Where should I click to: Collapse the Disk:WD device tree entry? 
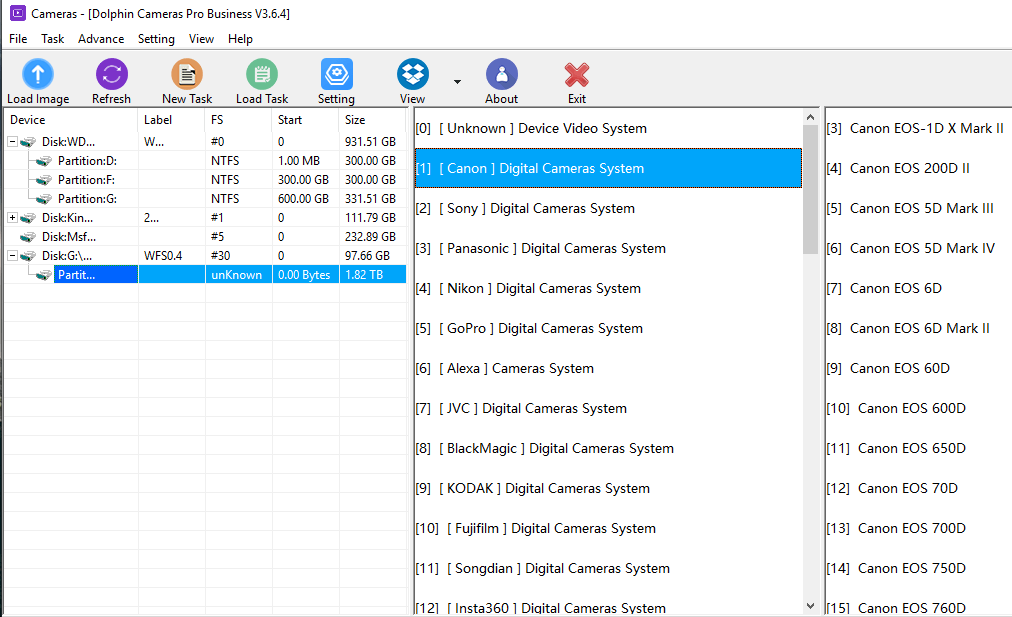10,141
